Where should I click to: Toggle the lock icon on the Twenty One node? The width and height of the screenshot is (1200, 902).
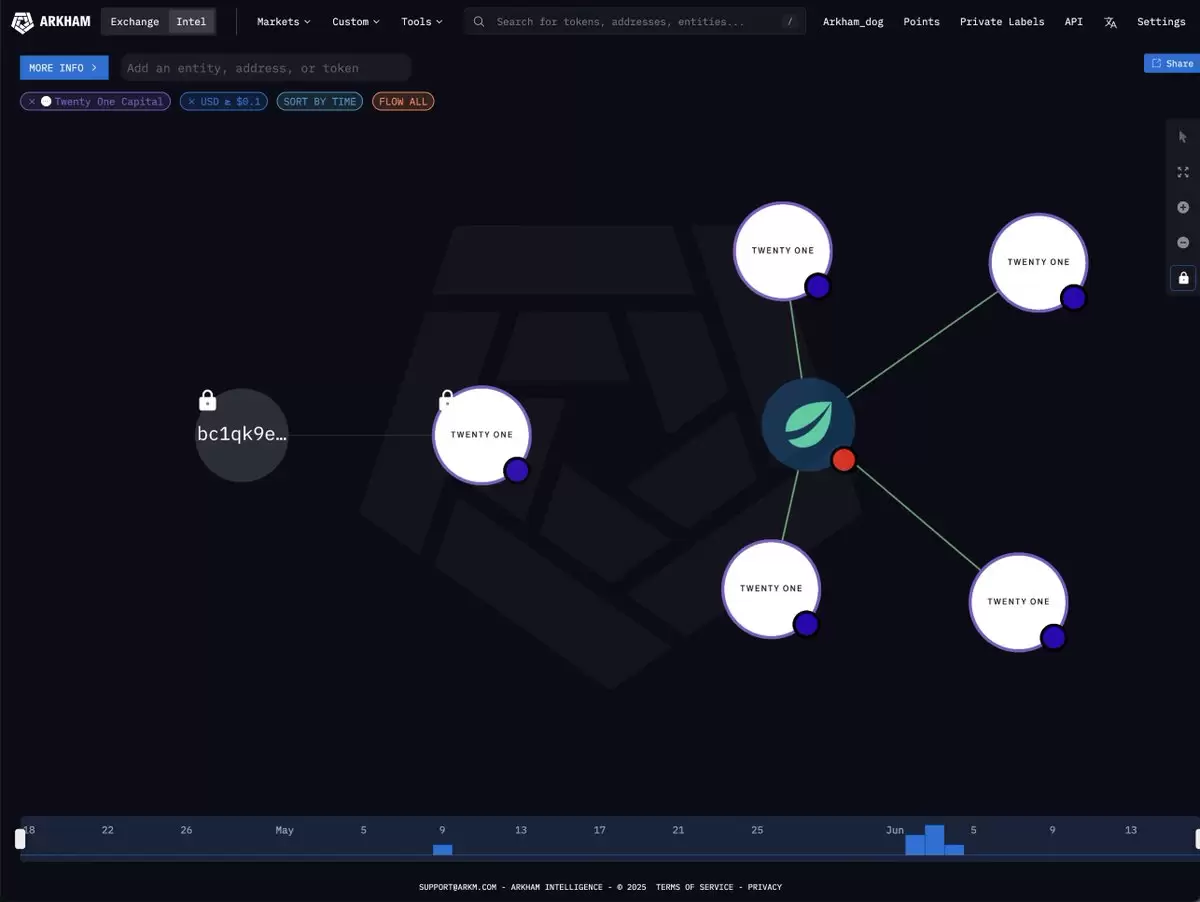(x=447, y=401)
